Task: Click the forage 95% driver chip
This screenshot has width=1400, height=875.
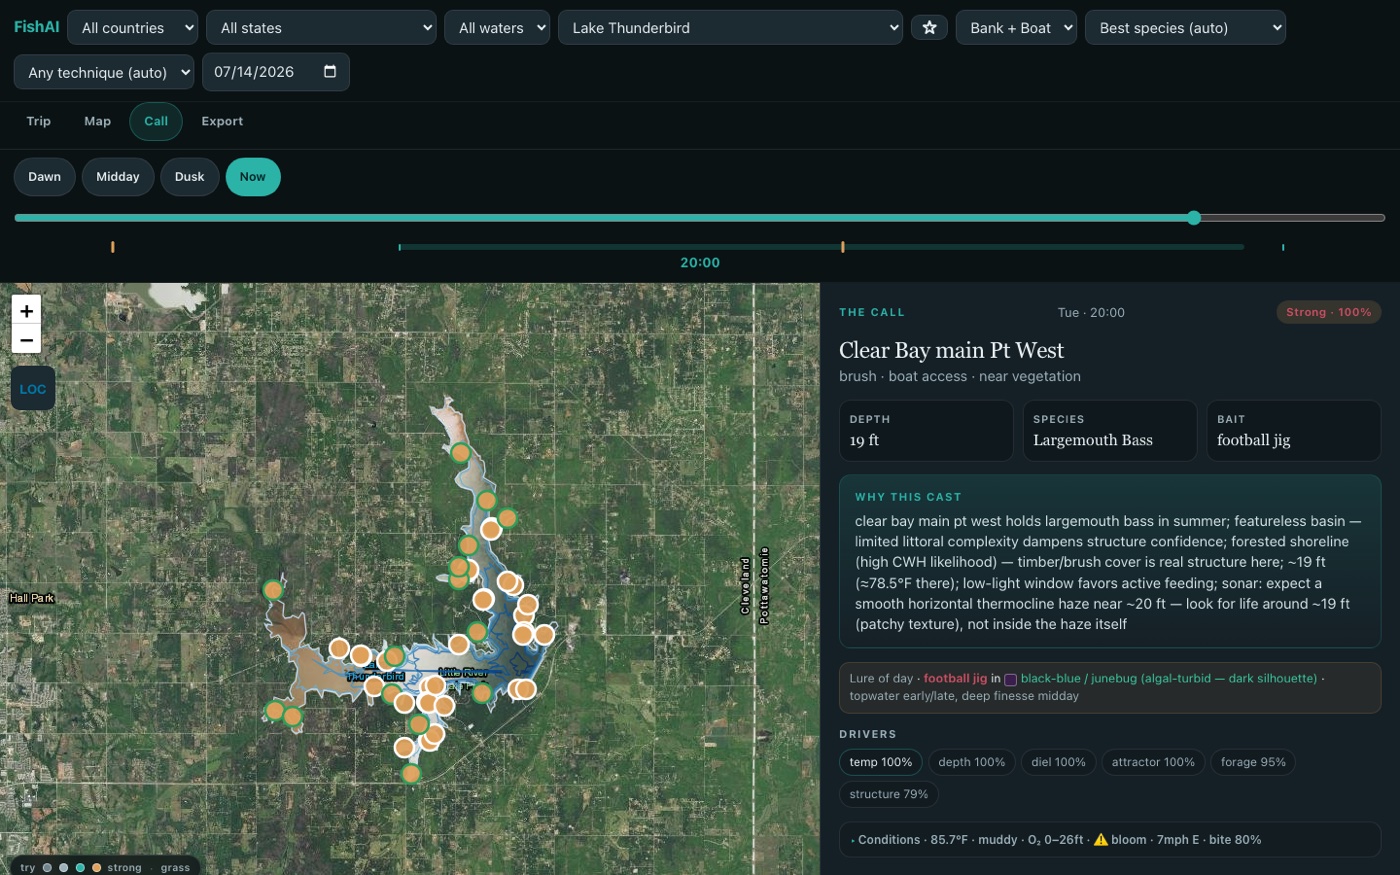Action: [1253, 762]
